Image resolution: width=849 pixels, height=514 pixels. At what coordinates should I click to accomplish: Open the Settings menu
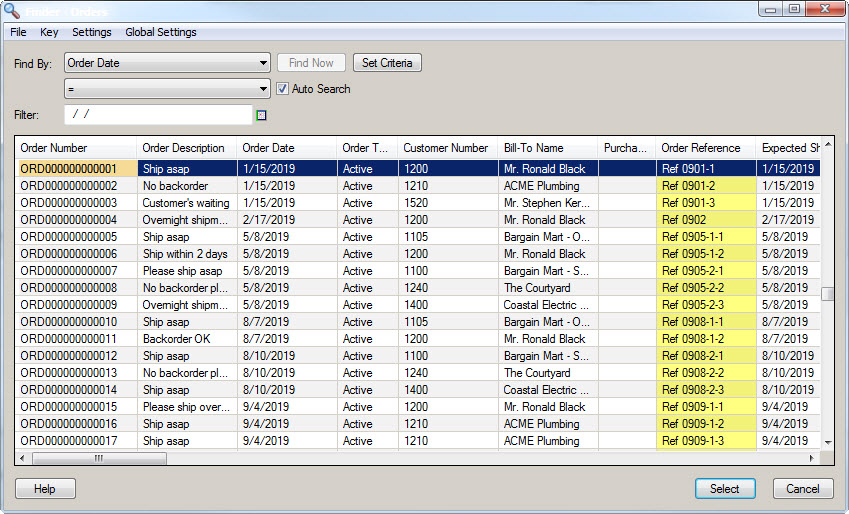pyautogui.click(x=92, y=32)
